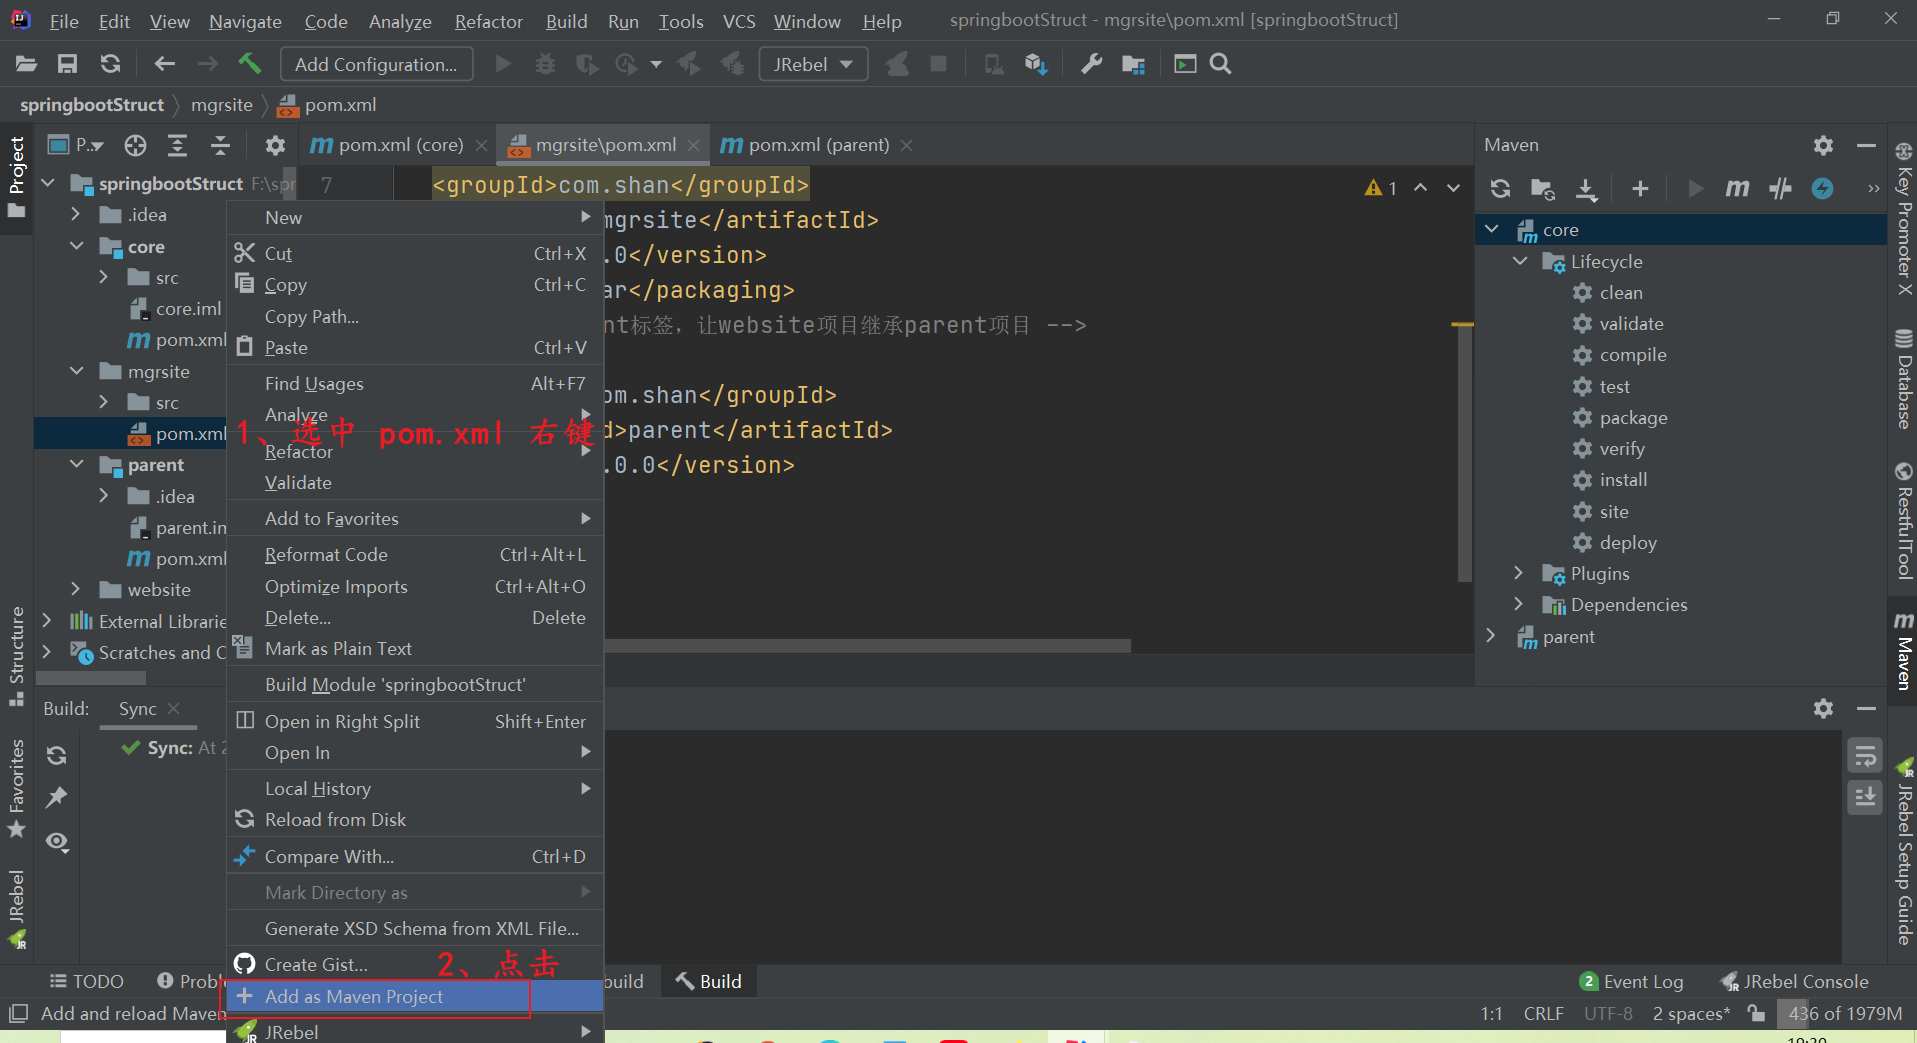Expand the .idea folder under springbootStruct

point(76,214)
